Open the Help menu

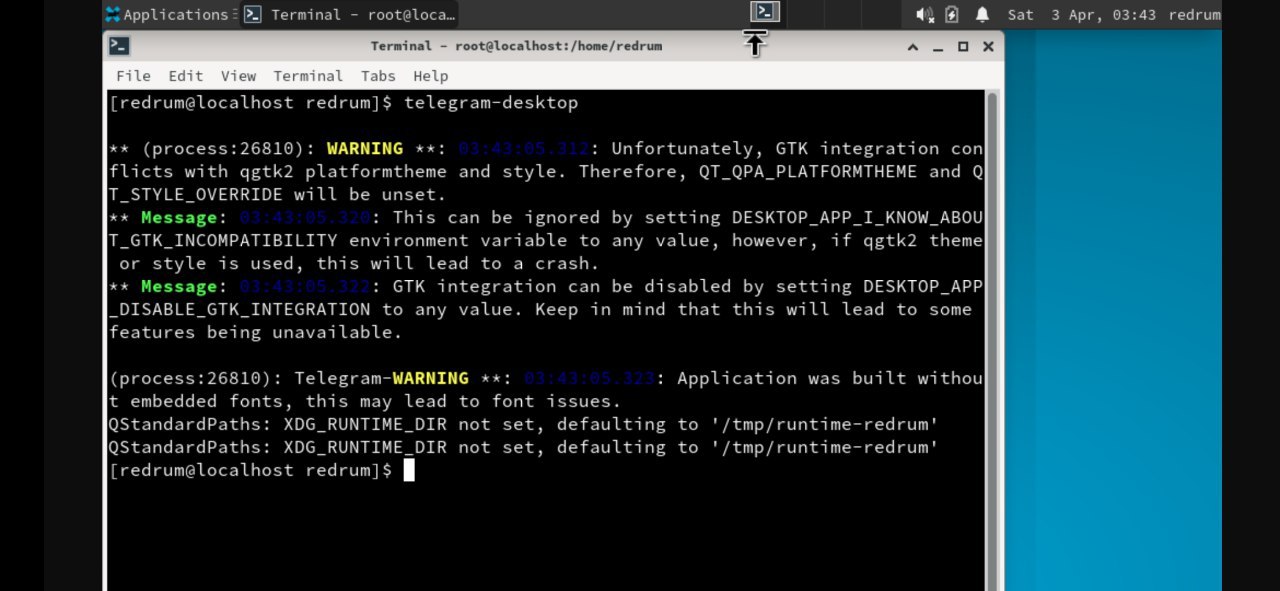tap(430, 76)
